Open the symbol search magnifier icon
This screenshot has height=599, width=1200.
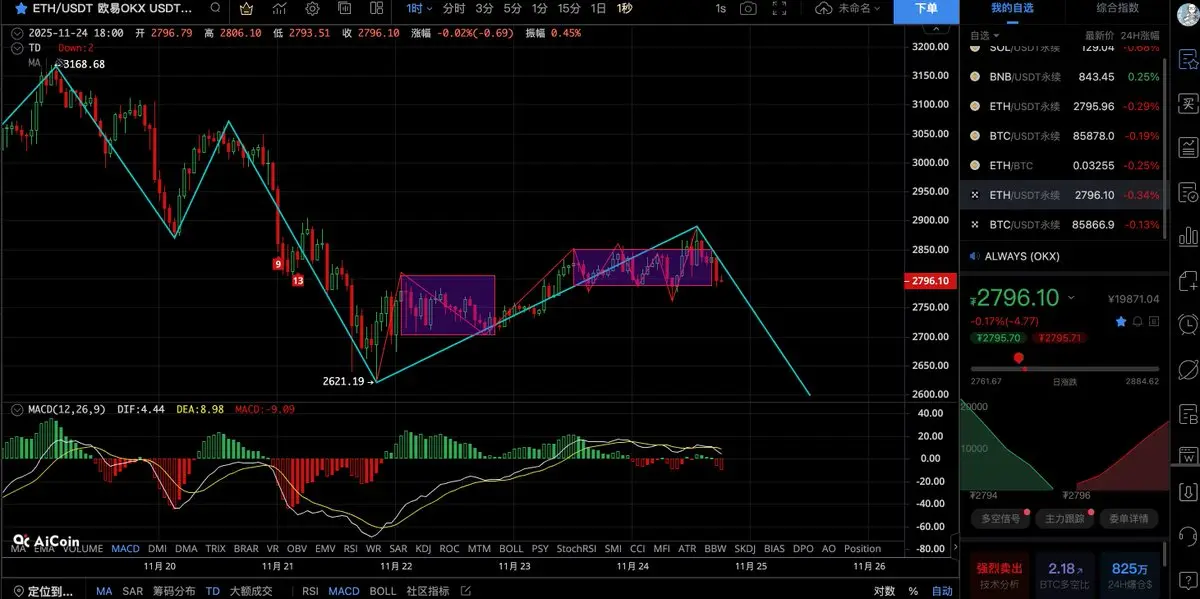[x=215, y=8]
